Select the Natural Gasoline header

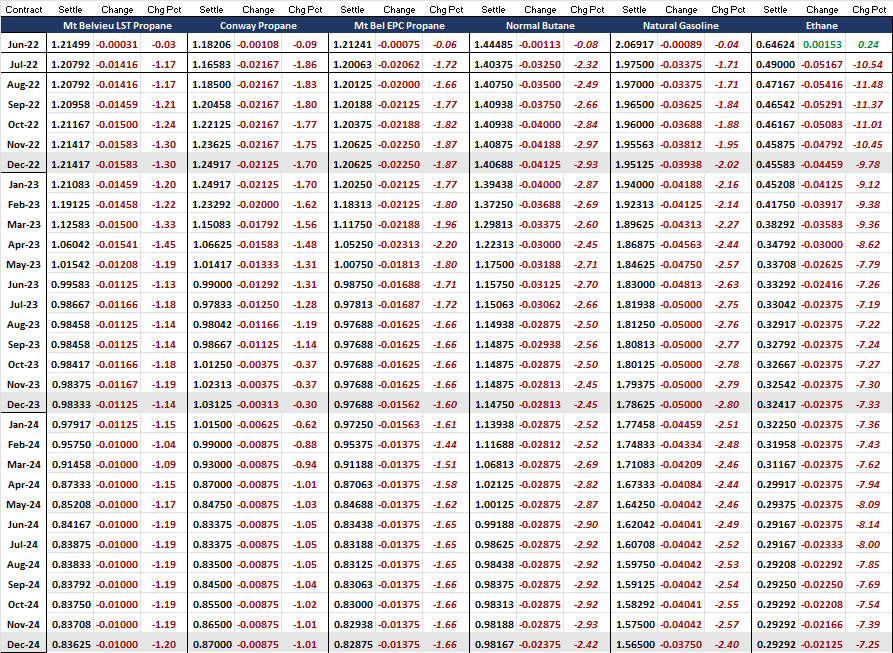coord(681,26)
